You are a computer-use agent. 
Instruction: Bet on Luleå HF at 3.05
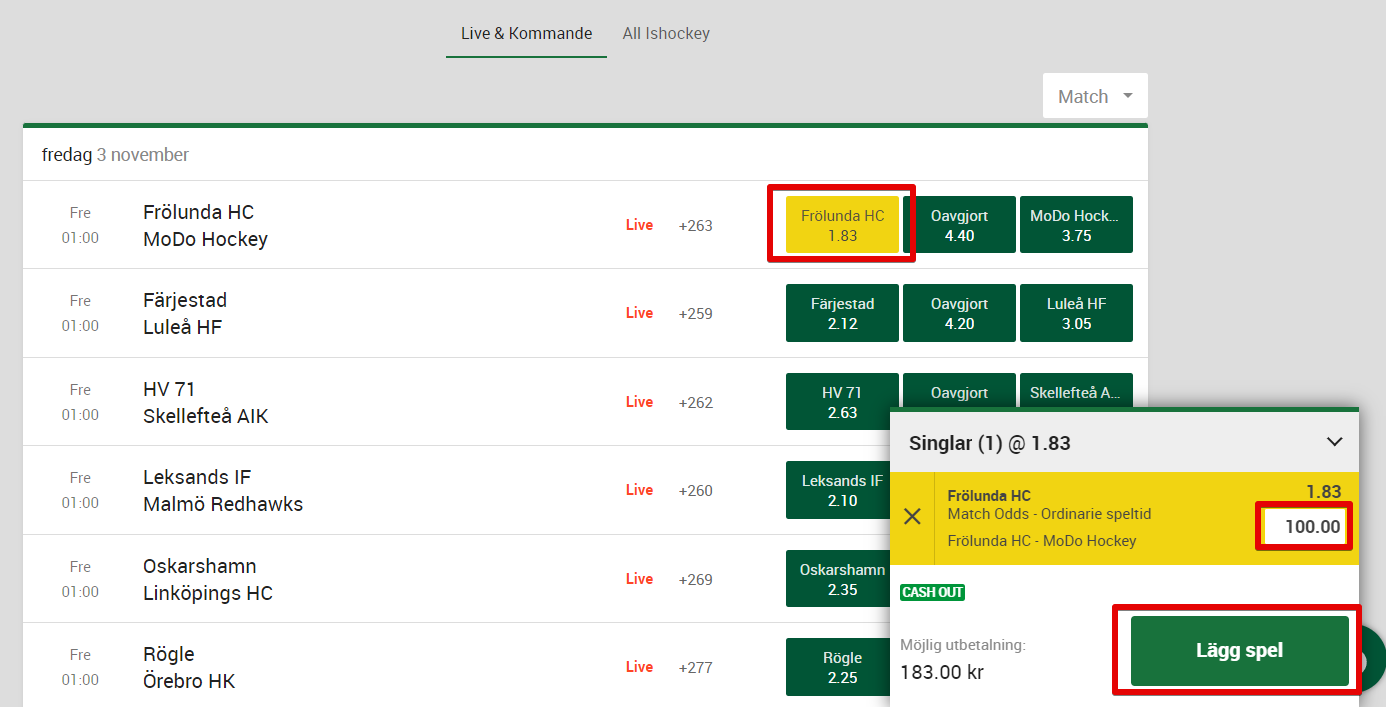point(1076,313)
